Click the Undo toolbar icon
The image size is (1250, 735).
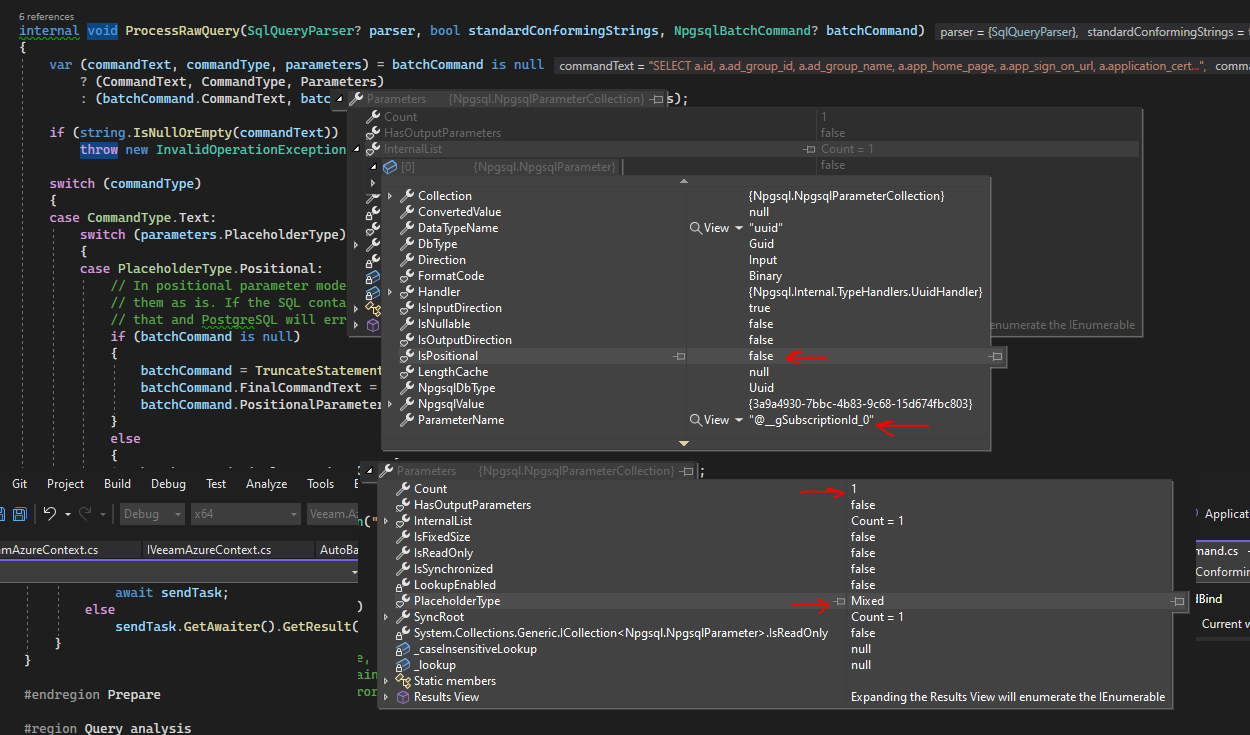pyautogui.click(x=50, y=514)
